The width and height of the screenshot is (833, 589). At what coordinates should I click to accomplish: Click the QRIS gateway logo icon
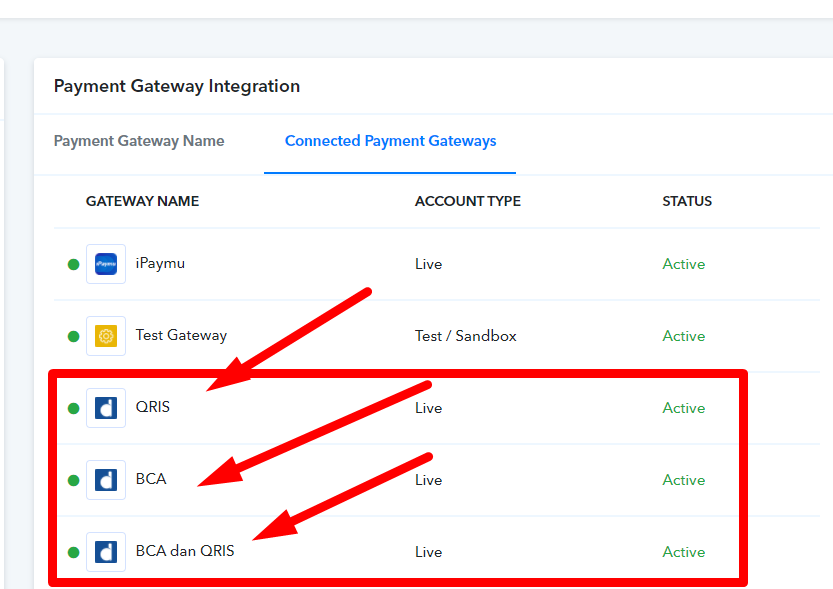tap(106, 408)
